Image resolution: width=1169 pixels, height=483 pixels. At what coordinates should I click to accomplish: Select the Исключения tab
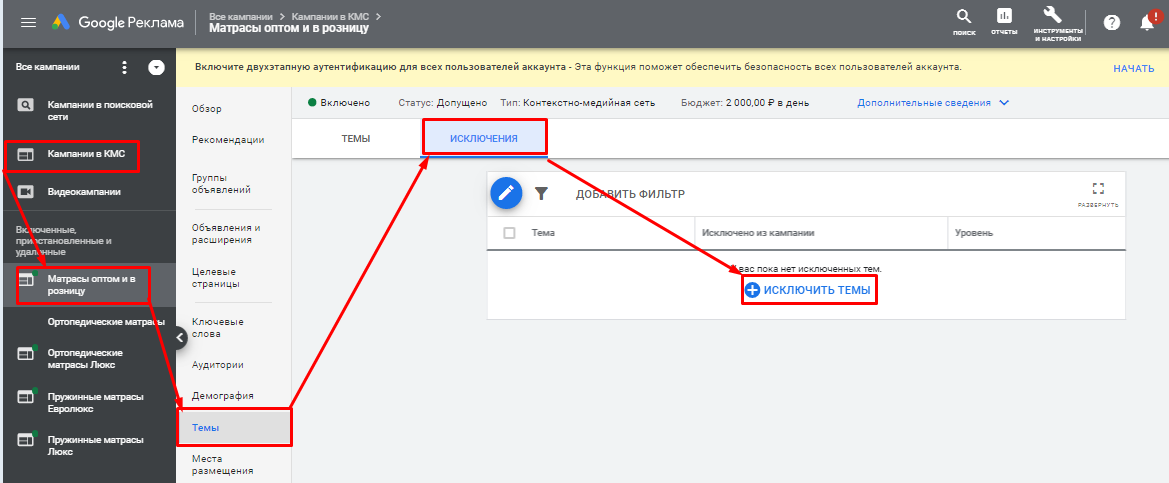(484, 138)
